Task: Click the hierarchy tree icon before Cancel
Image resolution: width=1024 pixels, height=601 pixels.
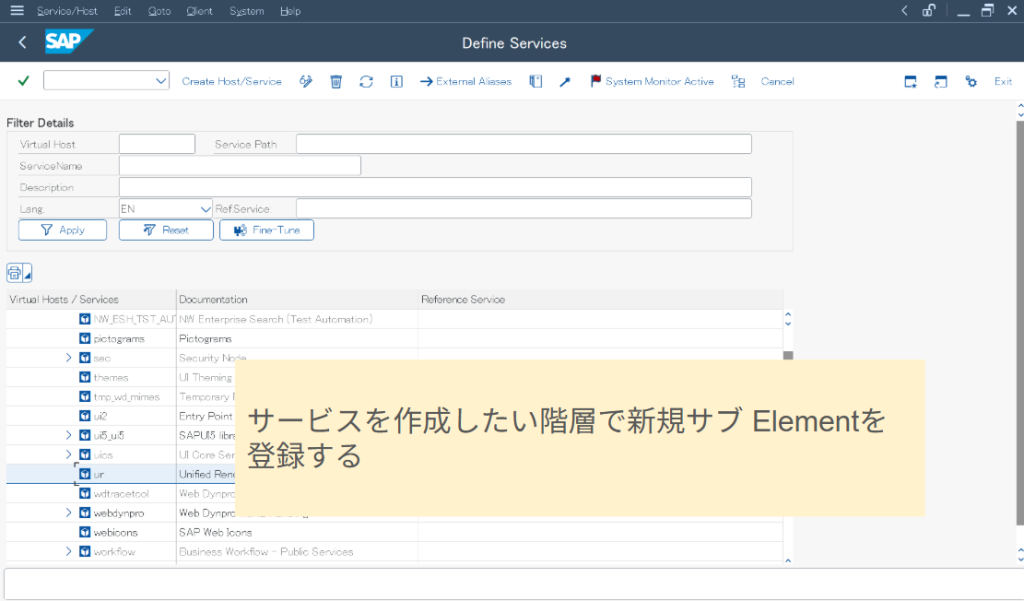Action: click(x=738, y=82)
